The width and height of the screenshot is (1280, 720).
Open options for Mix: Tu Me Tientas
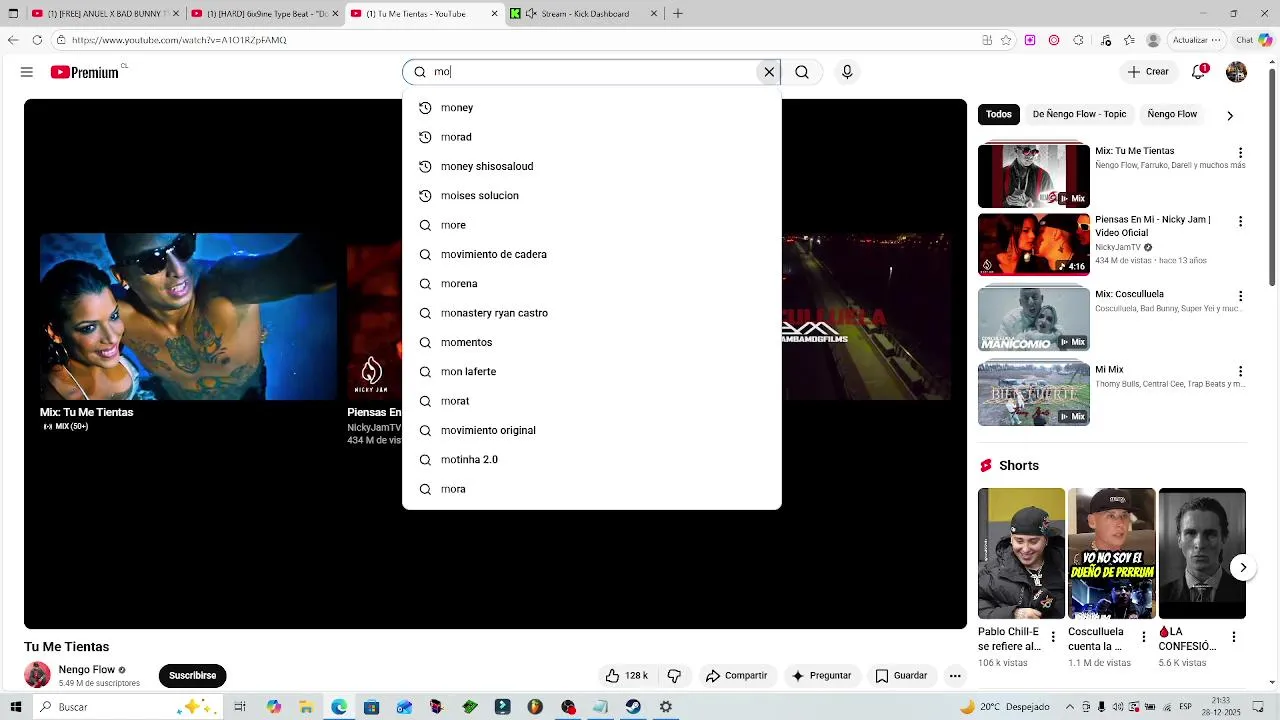pyautogui.click(x=1240, y=153)
